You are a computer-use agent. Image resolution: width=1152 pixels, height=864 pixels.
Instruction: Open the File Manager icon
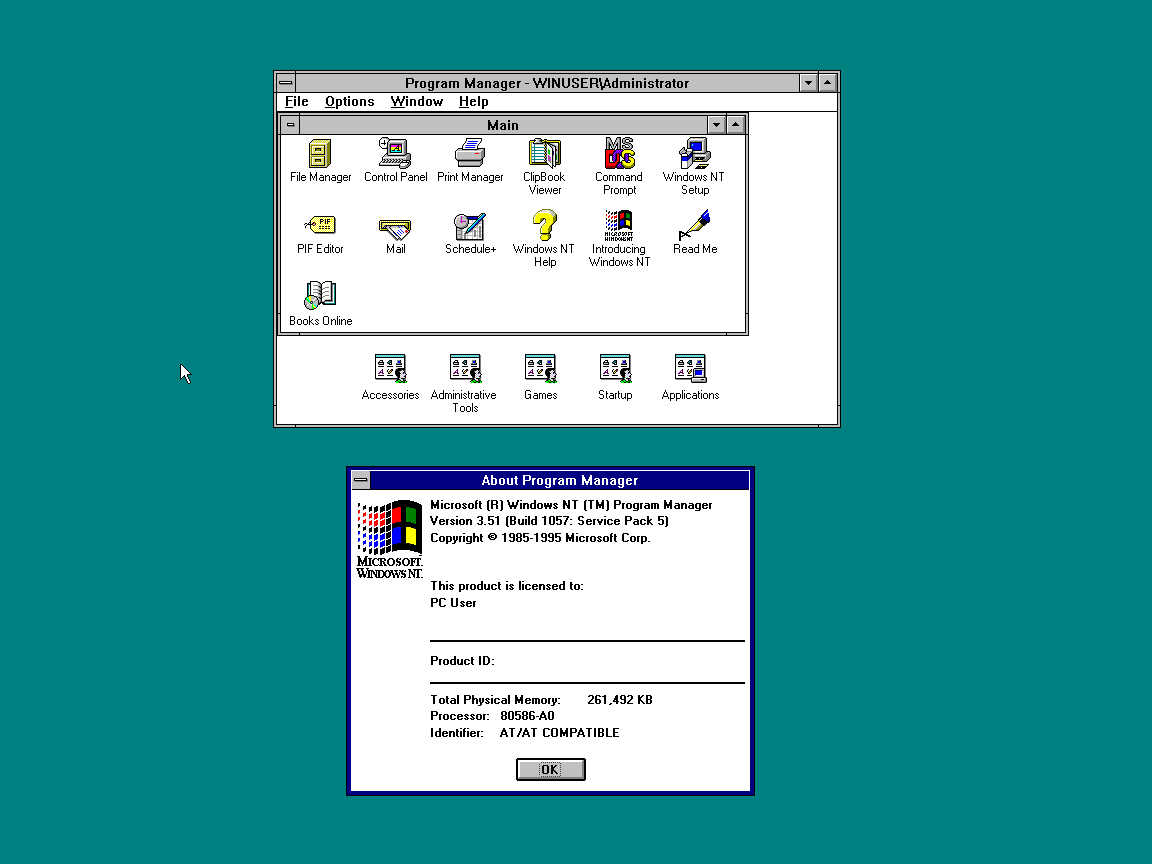tap(319, 155)
